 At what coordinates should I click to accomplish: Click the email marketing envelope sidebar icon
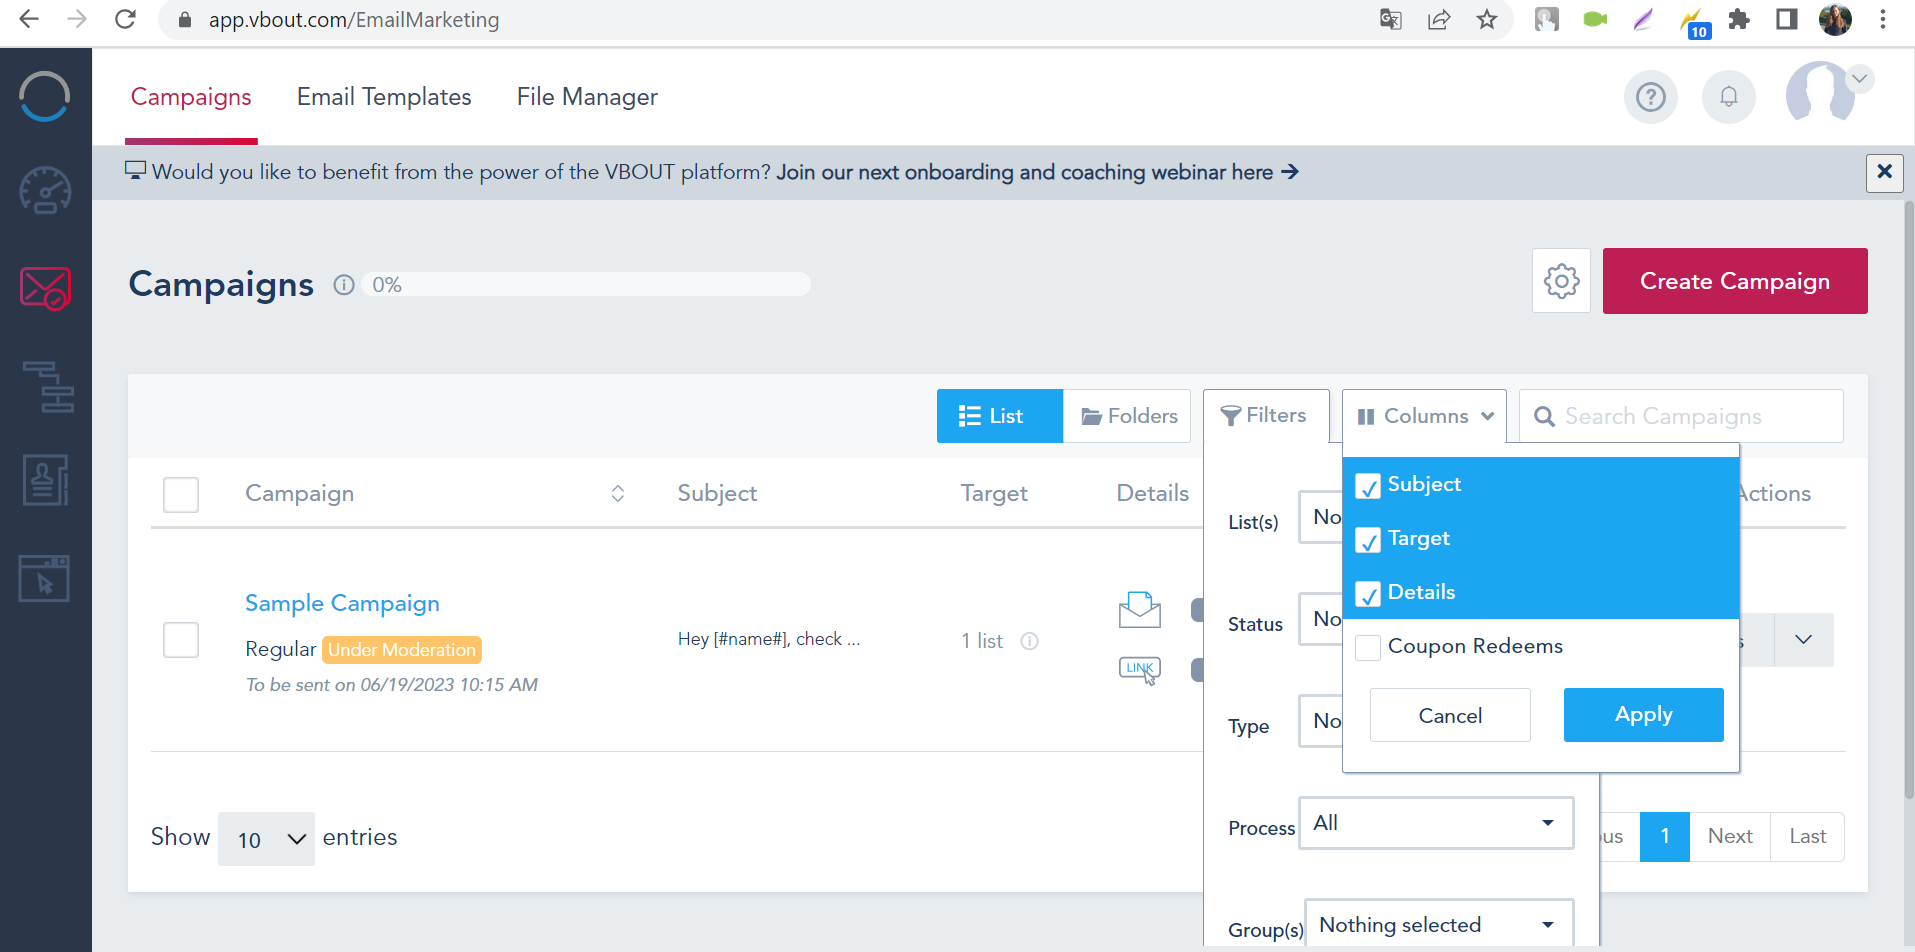[45, 288]
